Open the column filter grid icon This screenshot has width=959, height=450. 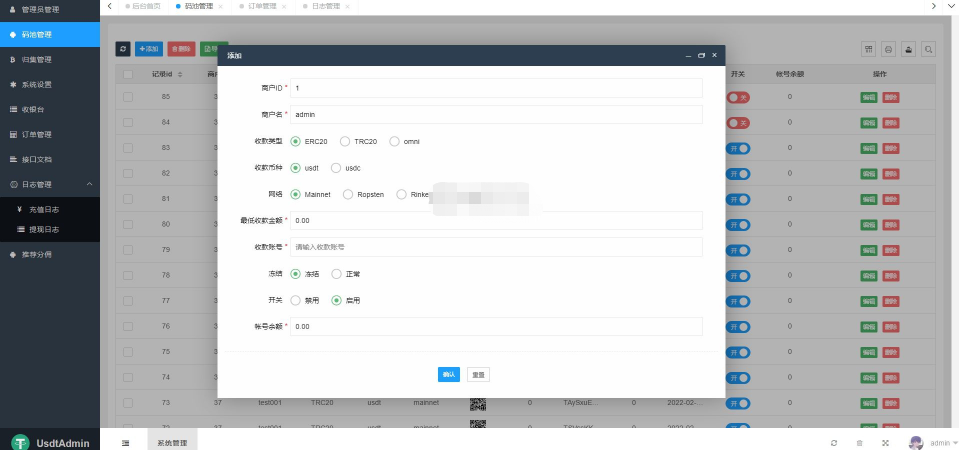(868, 49)
